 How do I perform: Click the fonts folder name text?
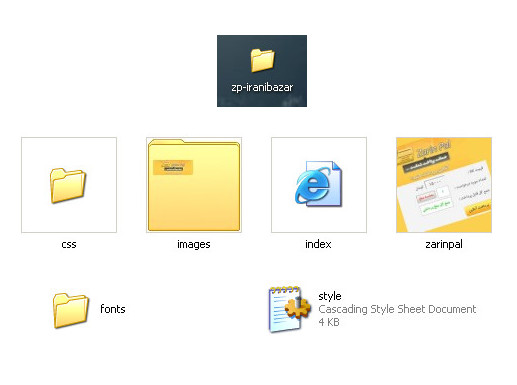[113, 309]
